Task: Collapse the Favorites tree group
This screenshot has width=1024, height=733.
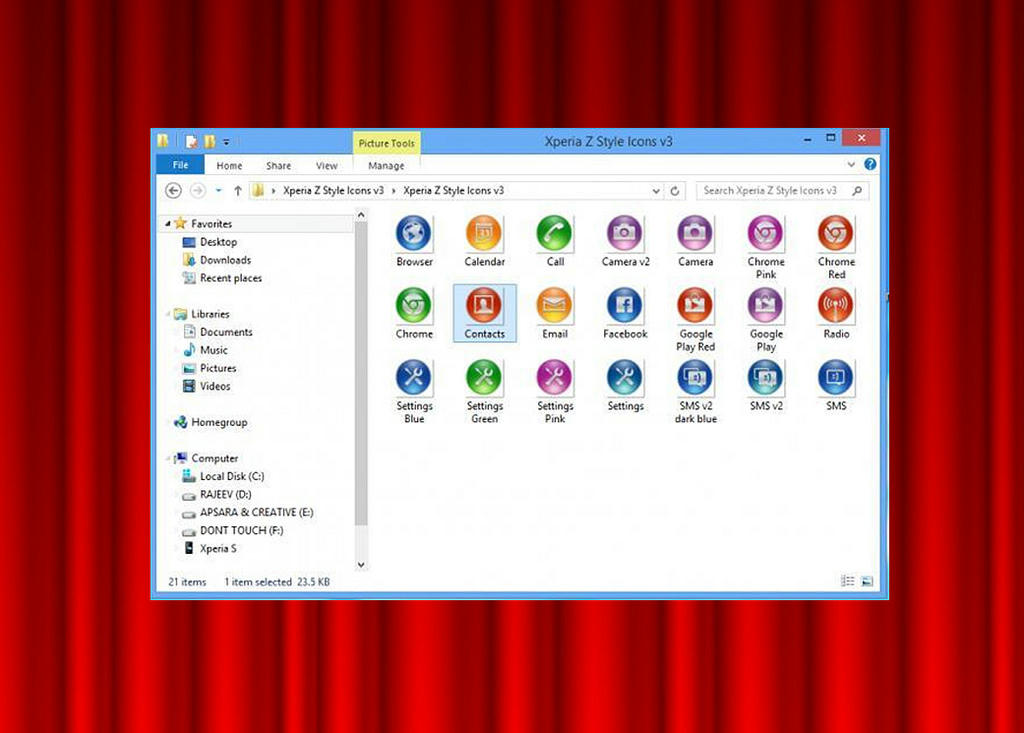Action: tap(168, 223)
